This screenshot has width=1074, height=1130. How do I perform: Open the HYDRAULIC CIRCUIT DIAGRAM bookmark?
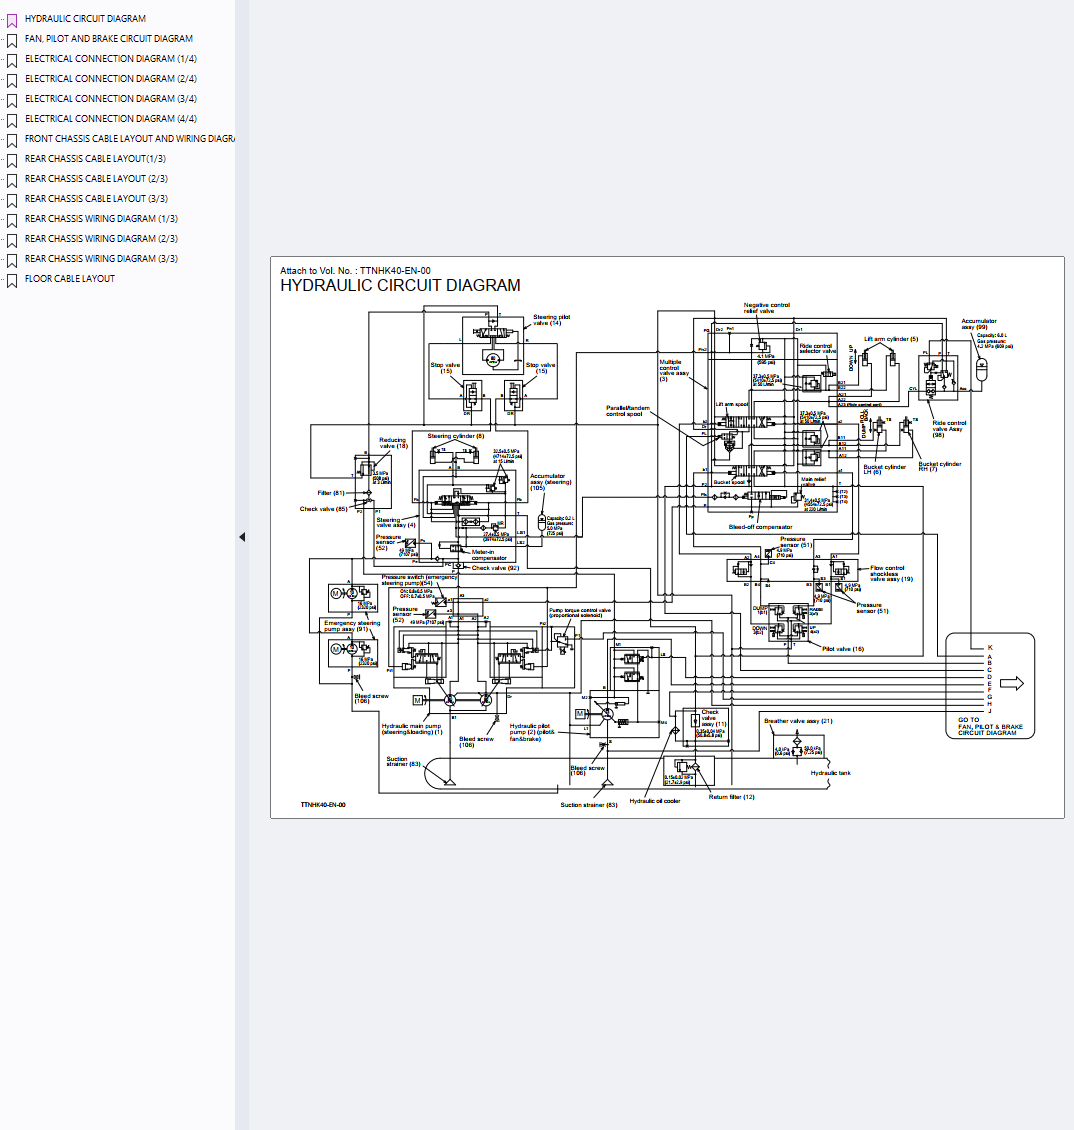85,19
